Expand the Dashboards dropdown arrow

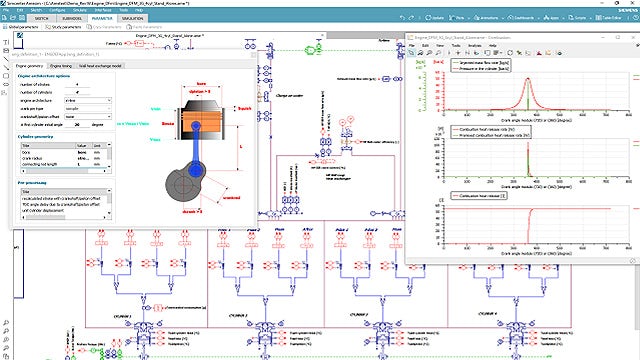[x=538, y=18]
